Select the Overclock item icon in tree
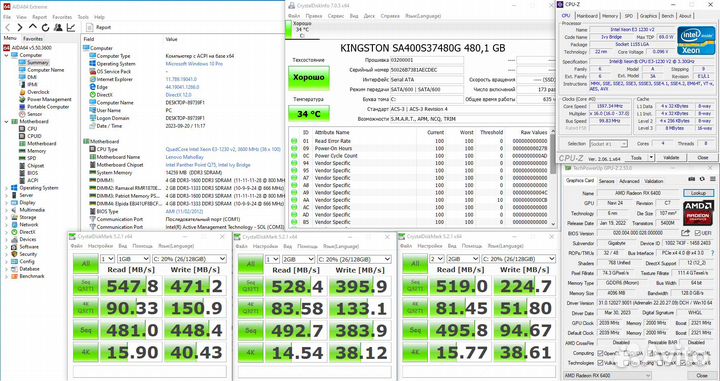 click(22, 92)
